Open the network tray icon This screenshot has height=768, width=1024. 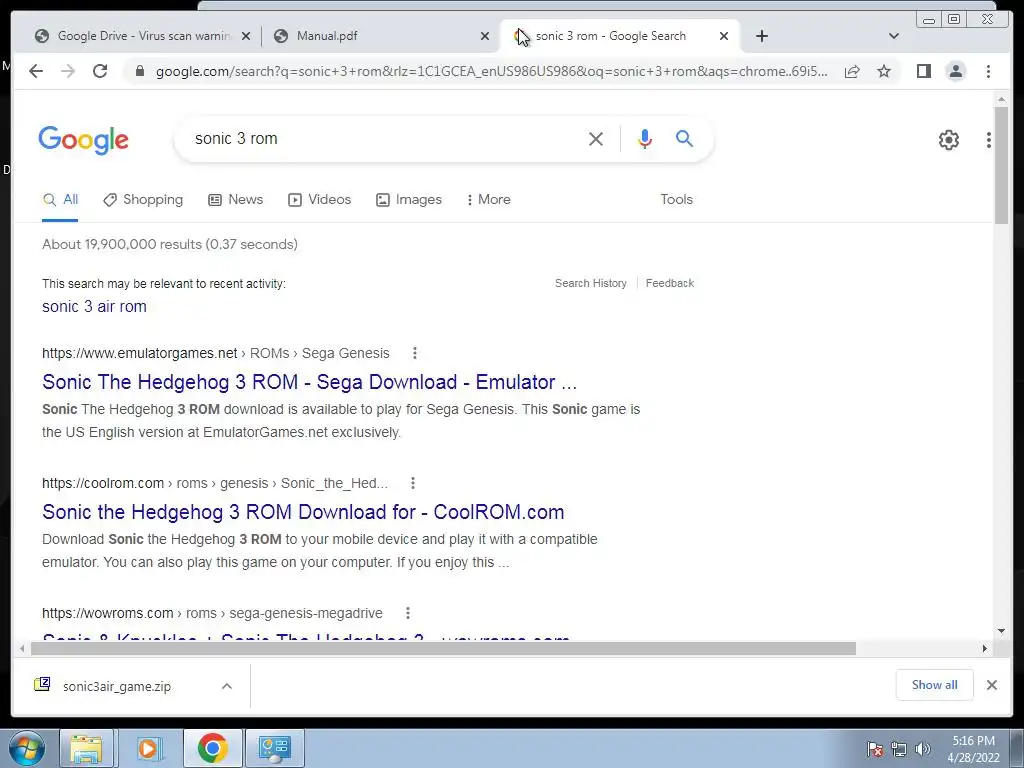(x=899, y=749)
